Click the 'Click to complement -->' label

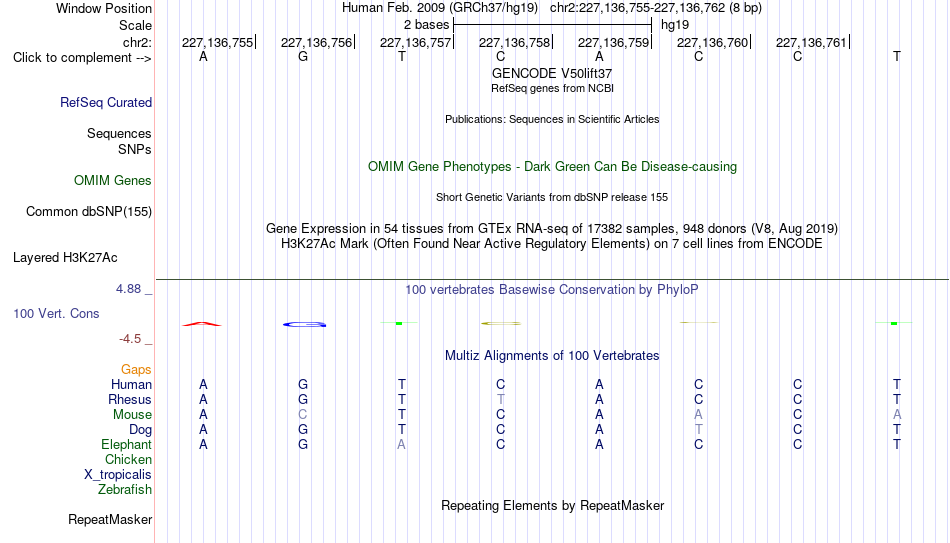click(82, 58)
